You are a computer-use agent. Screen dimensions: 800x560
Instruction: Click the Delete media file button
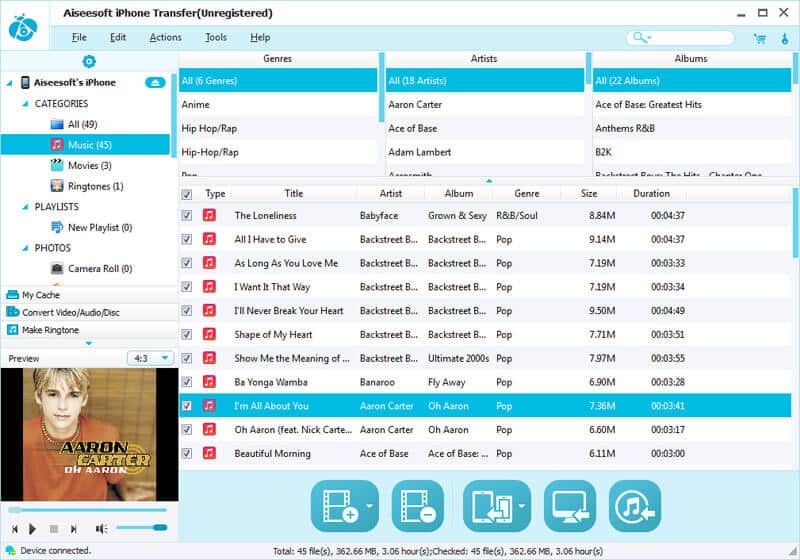pos(416,507)
